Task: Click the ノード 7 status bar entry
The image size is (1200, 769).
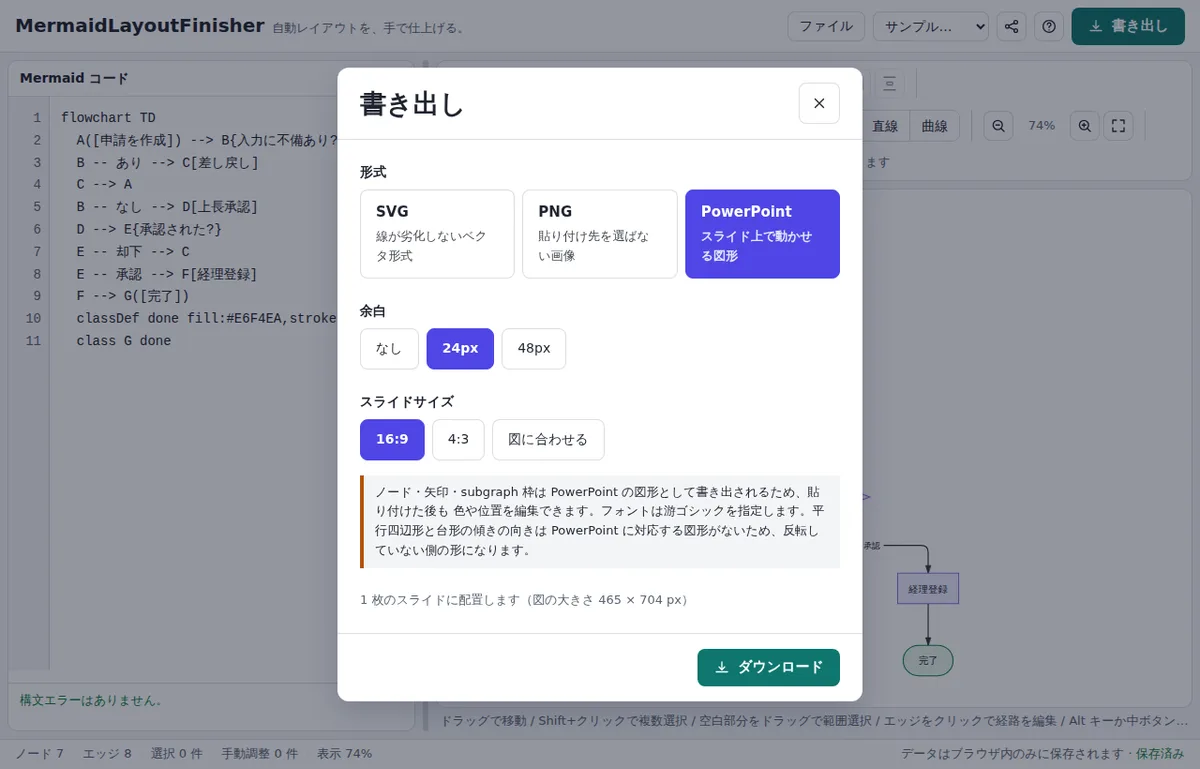Action: 40,753
